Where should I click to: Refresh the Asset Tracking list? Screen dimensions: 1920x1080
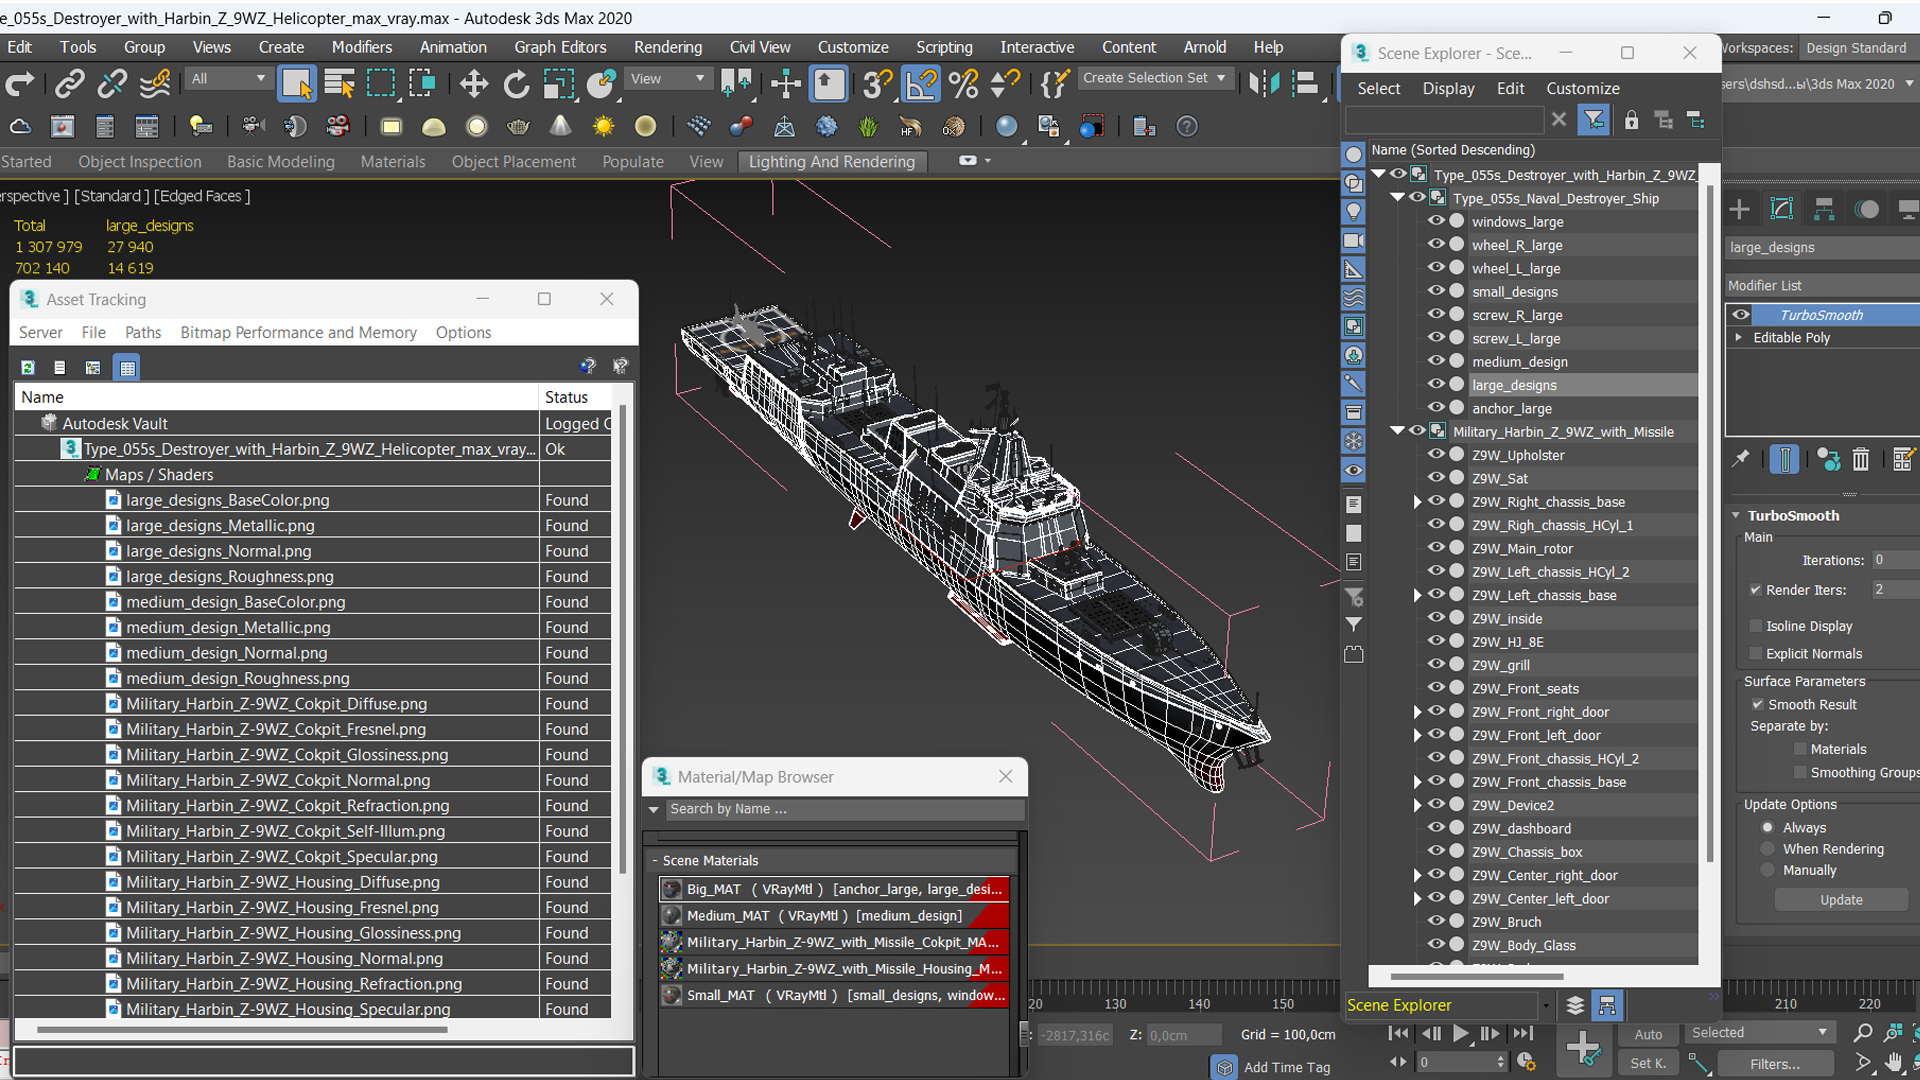coord(28,367)
